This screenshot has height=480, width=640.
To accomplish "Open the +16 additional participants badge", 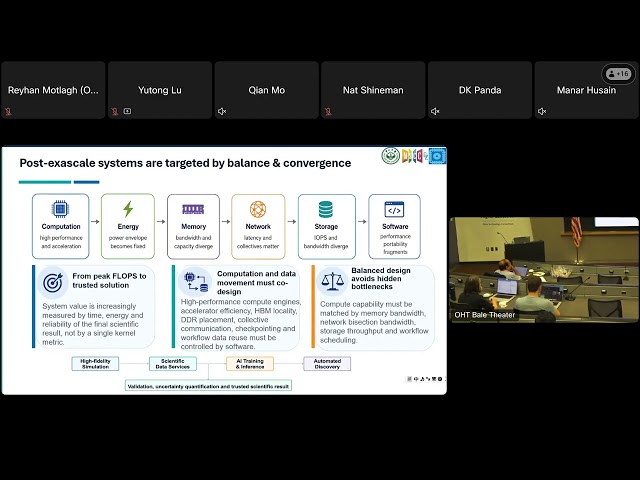I will pos(618,74).
